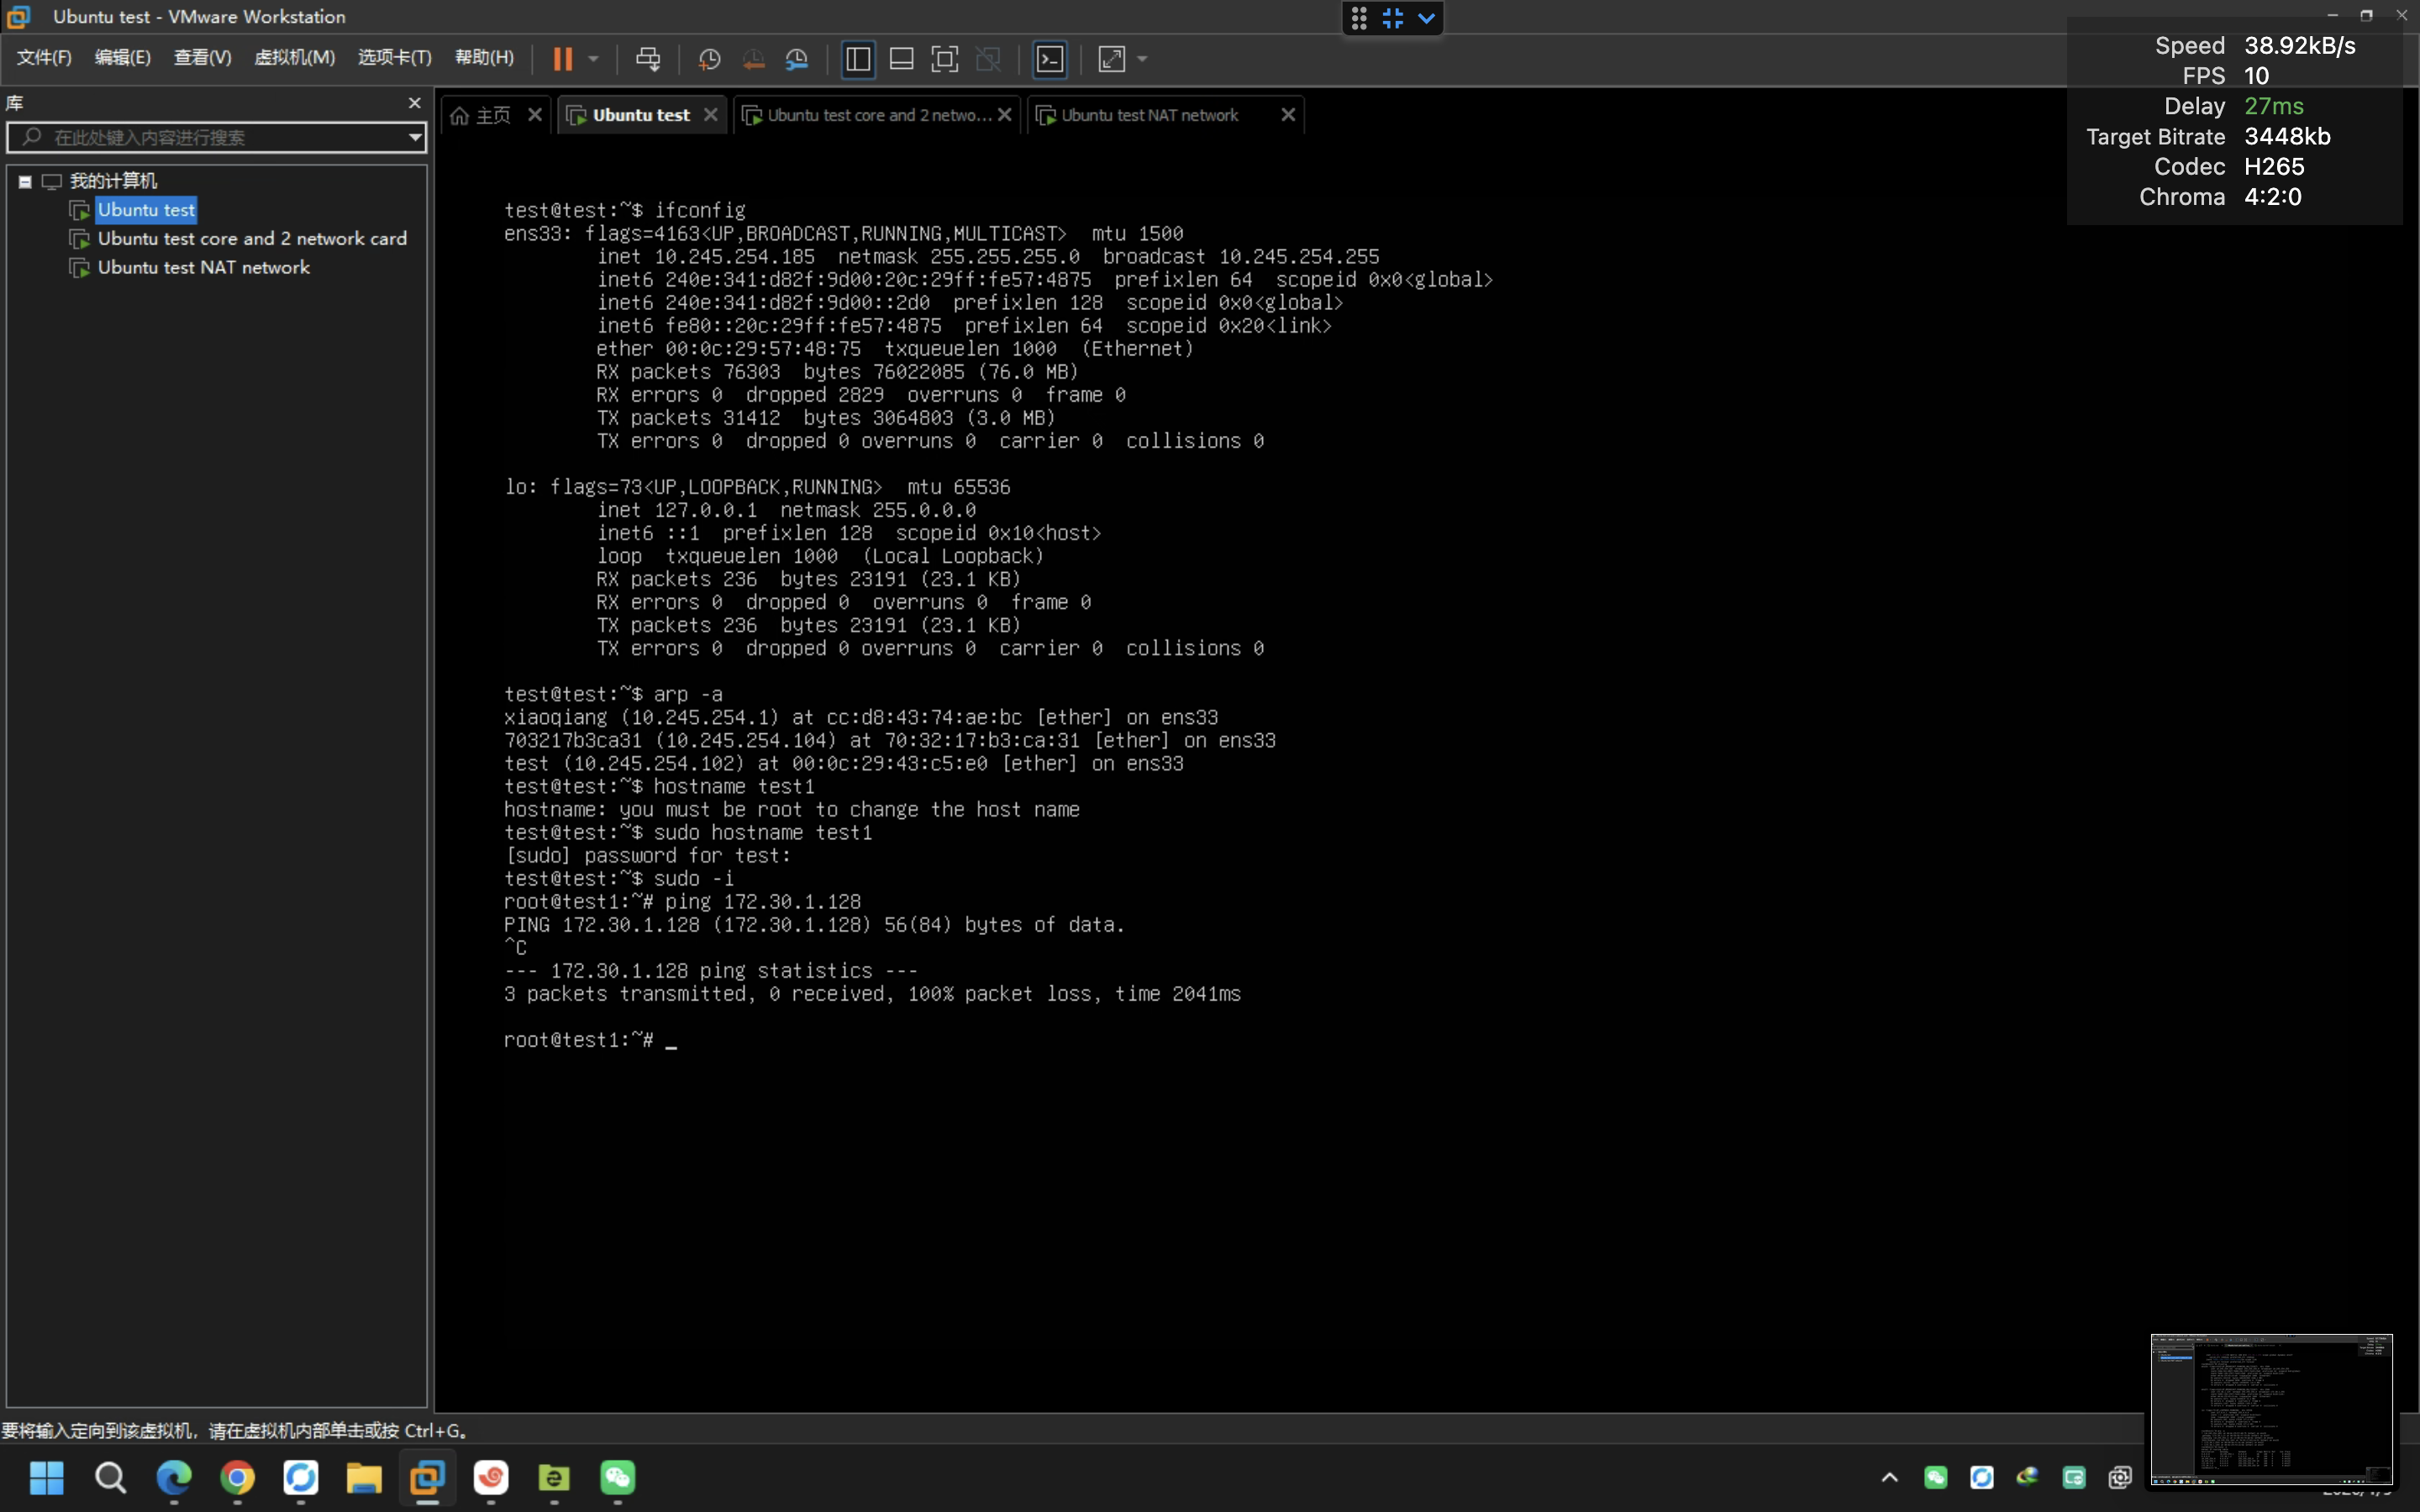Collapse the 我的计算机 tree node

pyautogui.click(x=24, y=181)
